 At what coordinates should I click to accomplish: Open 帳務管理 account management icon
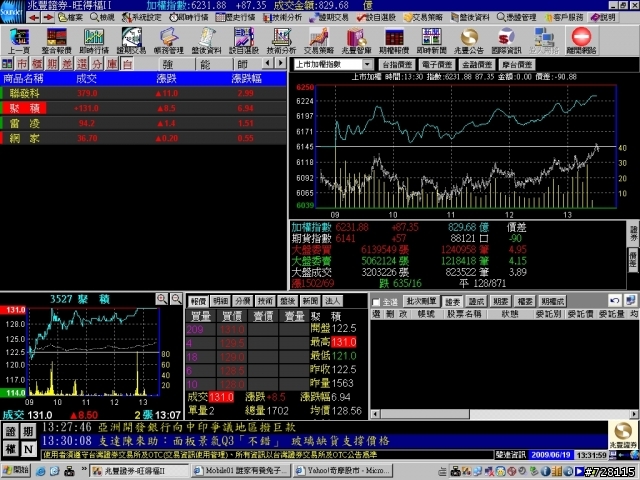[x=169, y=41]
